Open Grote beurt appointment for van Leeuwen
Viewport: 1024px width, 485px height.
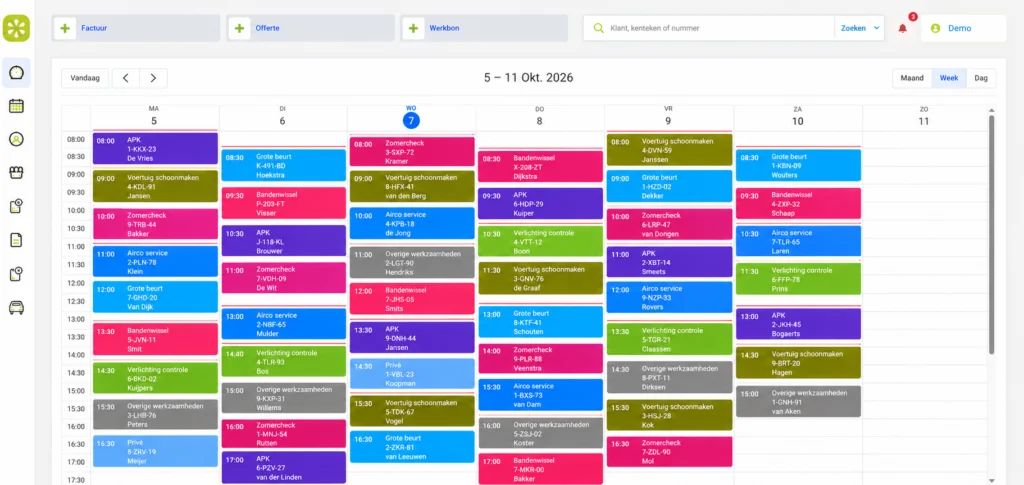pyautogui.click(x=412, y=447)
